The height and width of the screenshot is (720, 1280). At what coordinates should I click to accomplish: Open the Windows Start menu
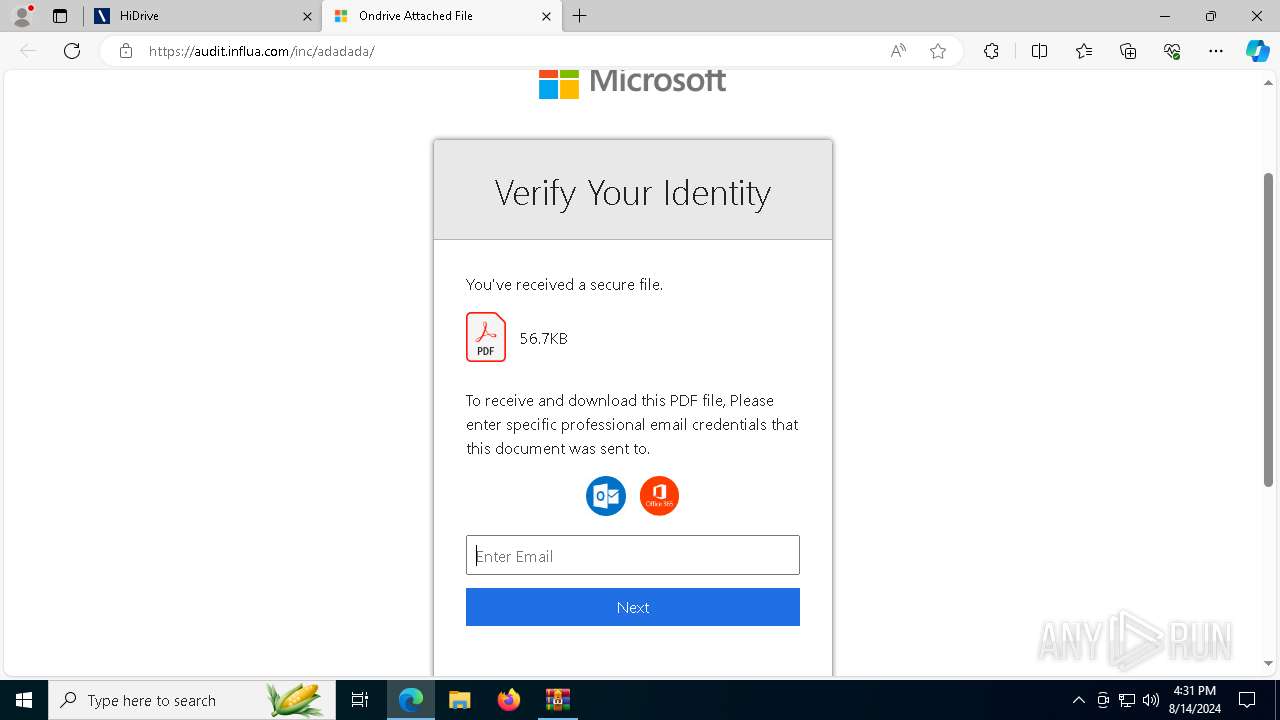click(x=24, y=700)
